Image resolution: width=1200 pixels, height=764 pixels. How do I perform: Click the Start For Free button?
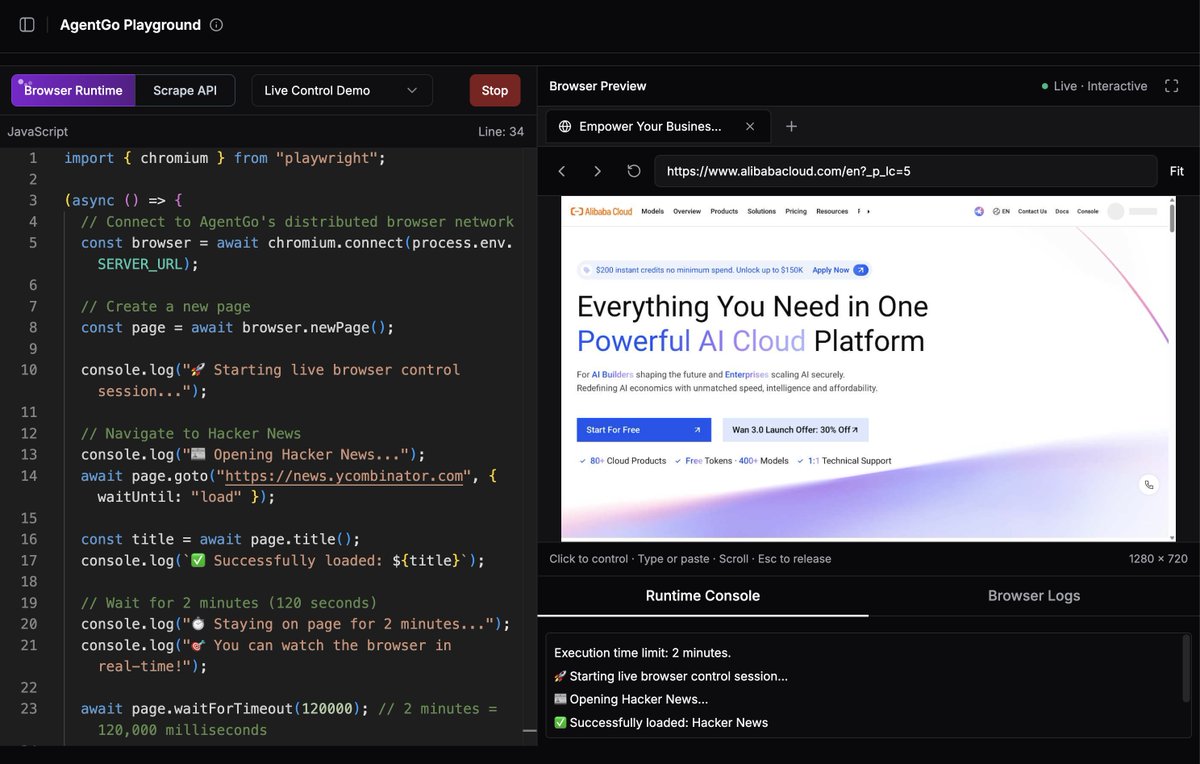point(644,430)
